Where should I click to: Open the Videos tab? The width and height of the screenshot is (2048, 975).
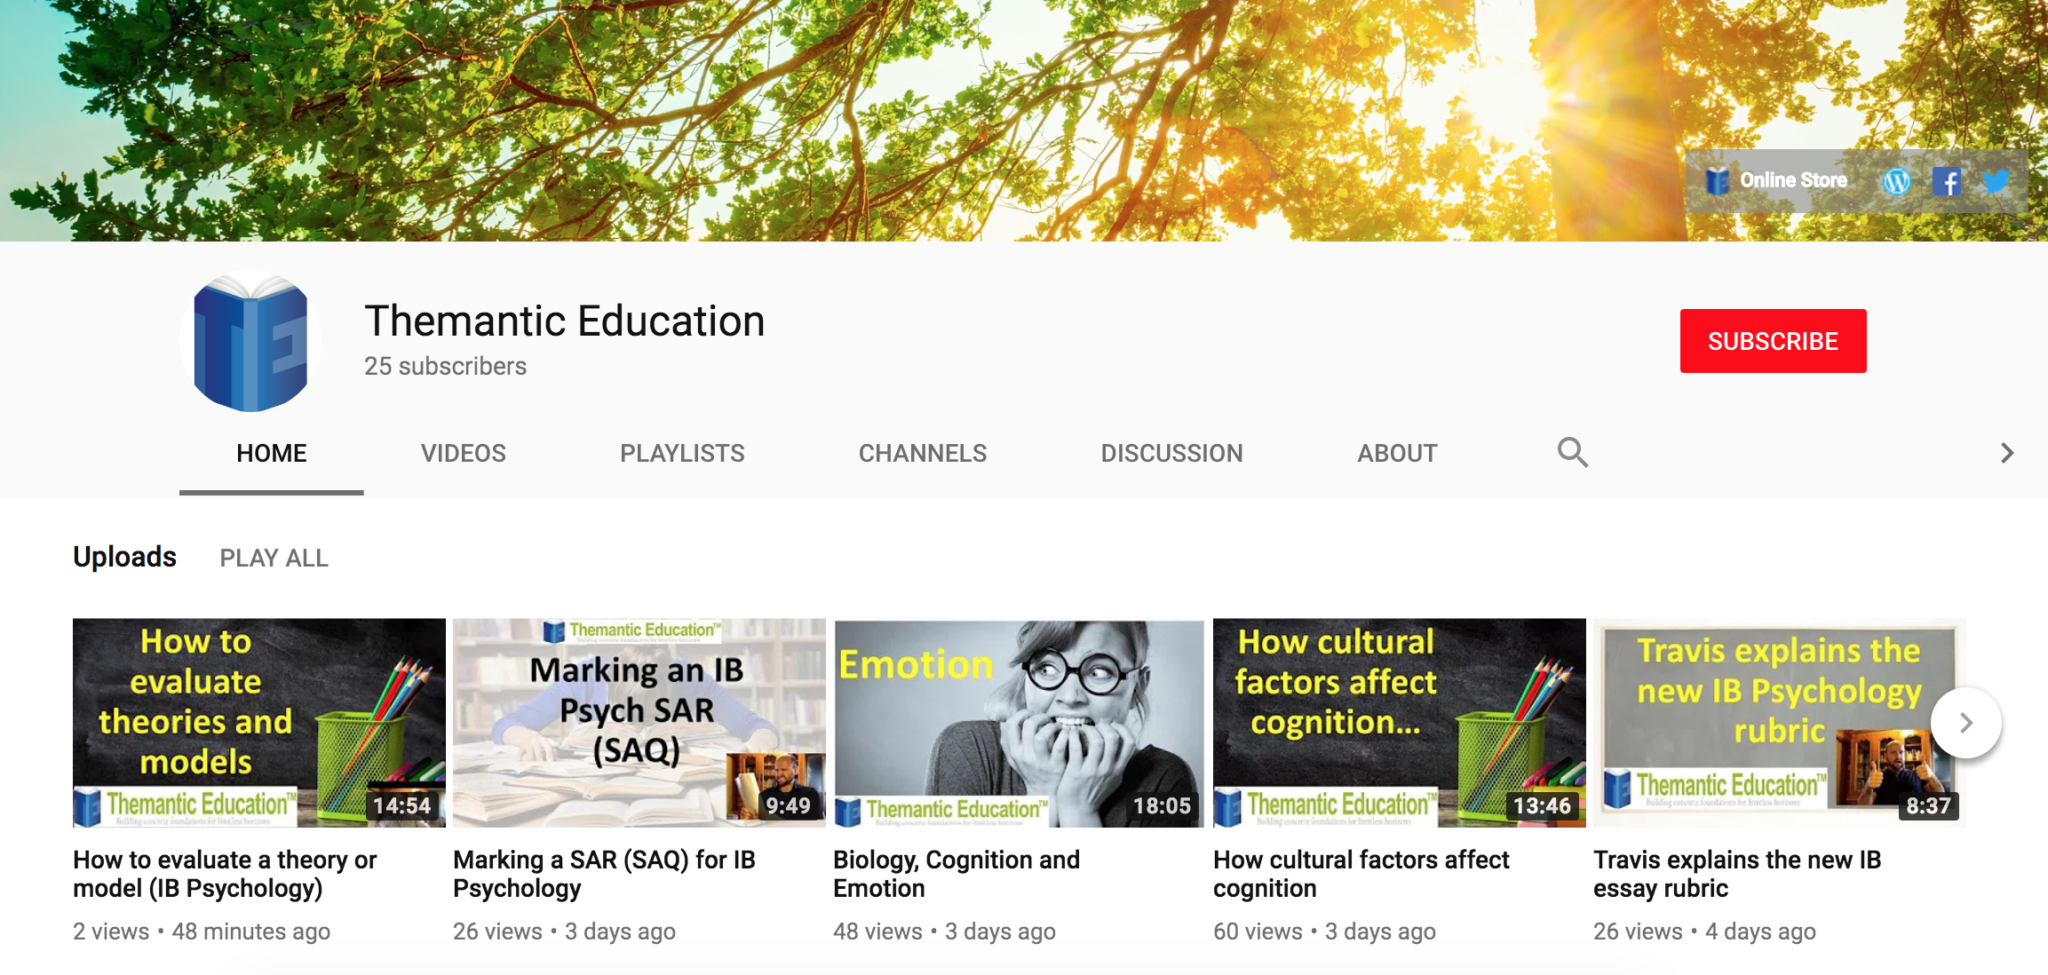(463, 453)
